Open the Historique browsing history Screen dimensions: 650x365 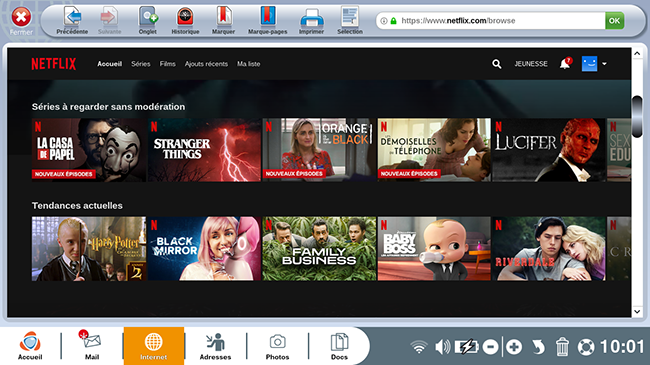click(x=185, y=20)
